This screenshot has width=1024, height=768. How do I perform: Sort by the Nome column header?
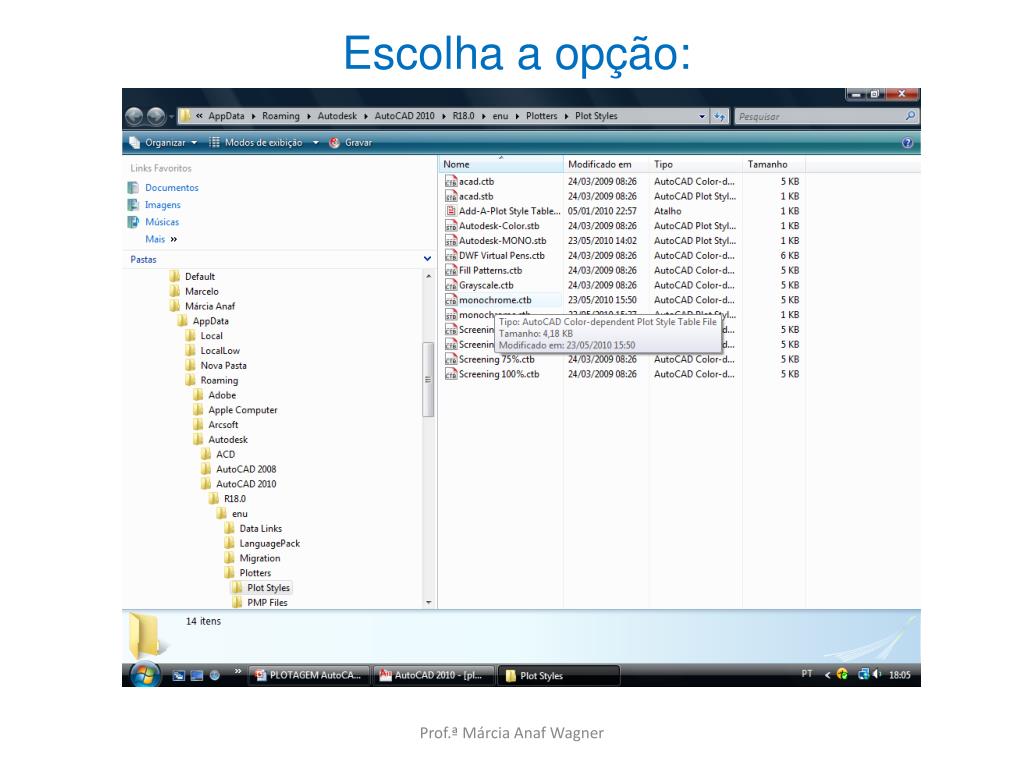500,165
